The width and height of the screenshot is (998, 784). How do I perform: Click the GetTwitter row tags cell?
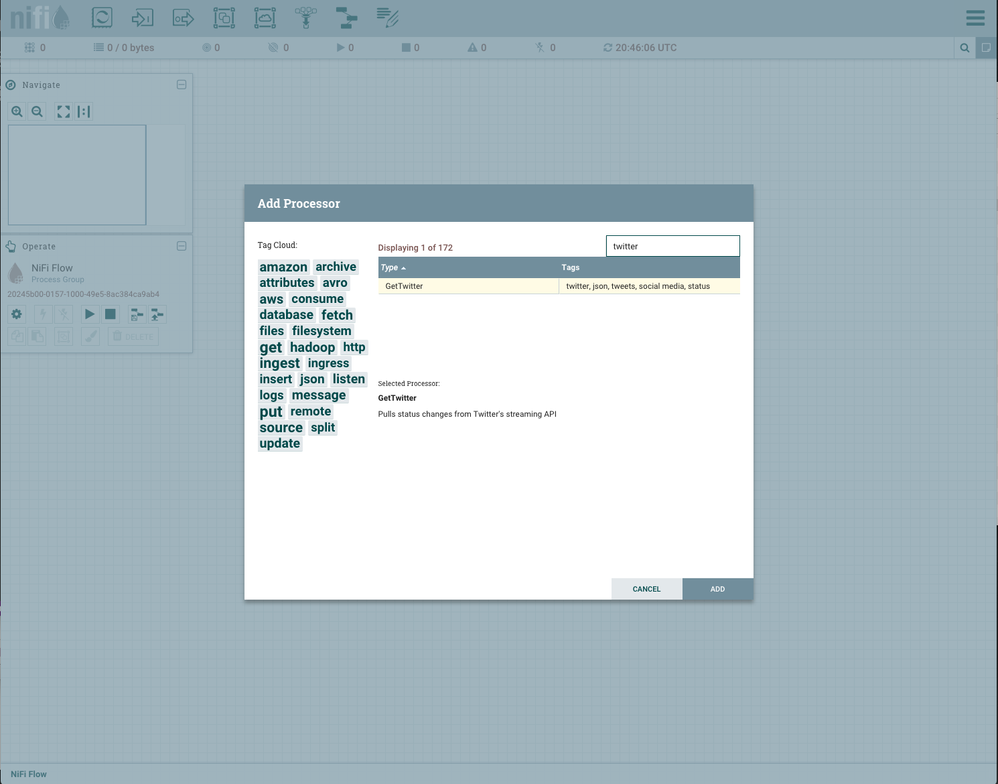(649, 286)
